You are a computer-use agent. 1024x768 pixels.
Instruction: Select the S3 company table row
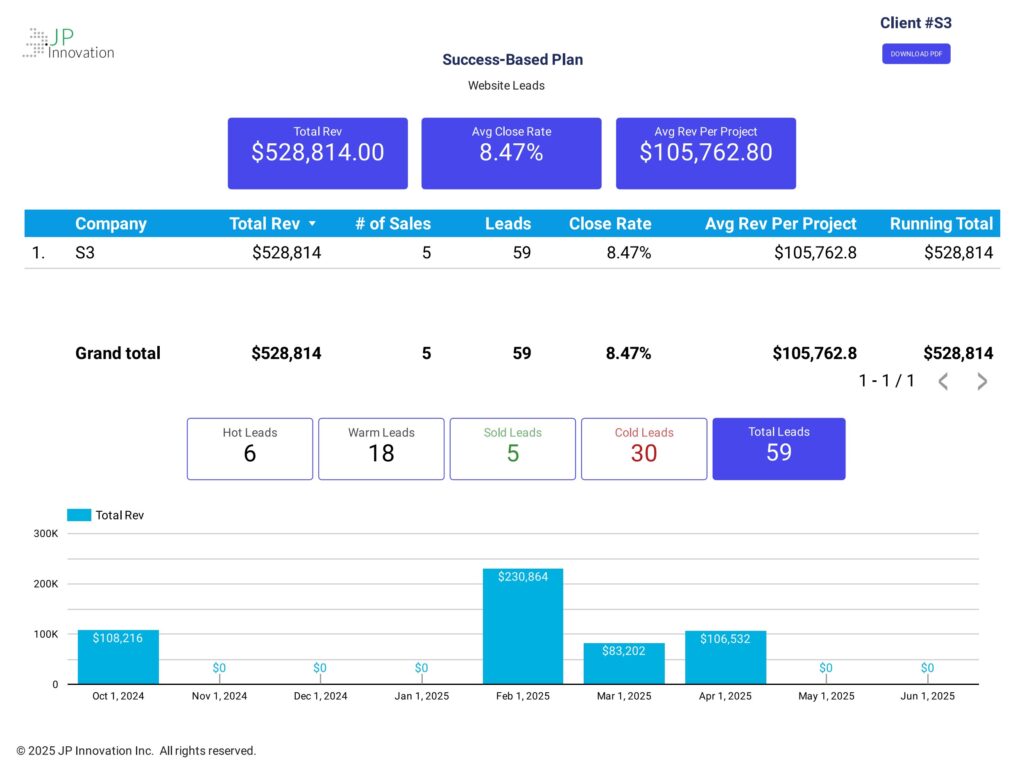click(512, 253)
